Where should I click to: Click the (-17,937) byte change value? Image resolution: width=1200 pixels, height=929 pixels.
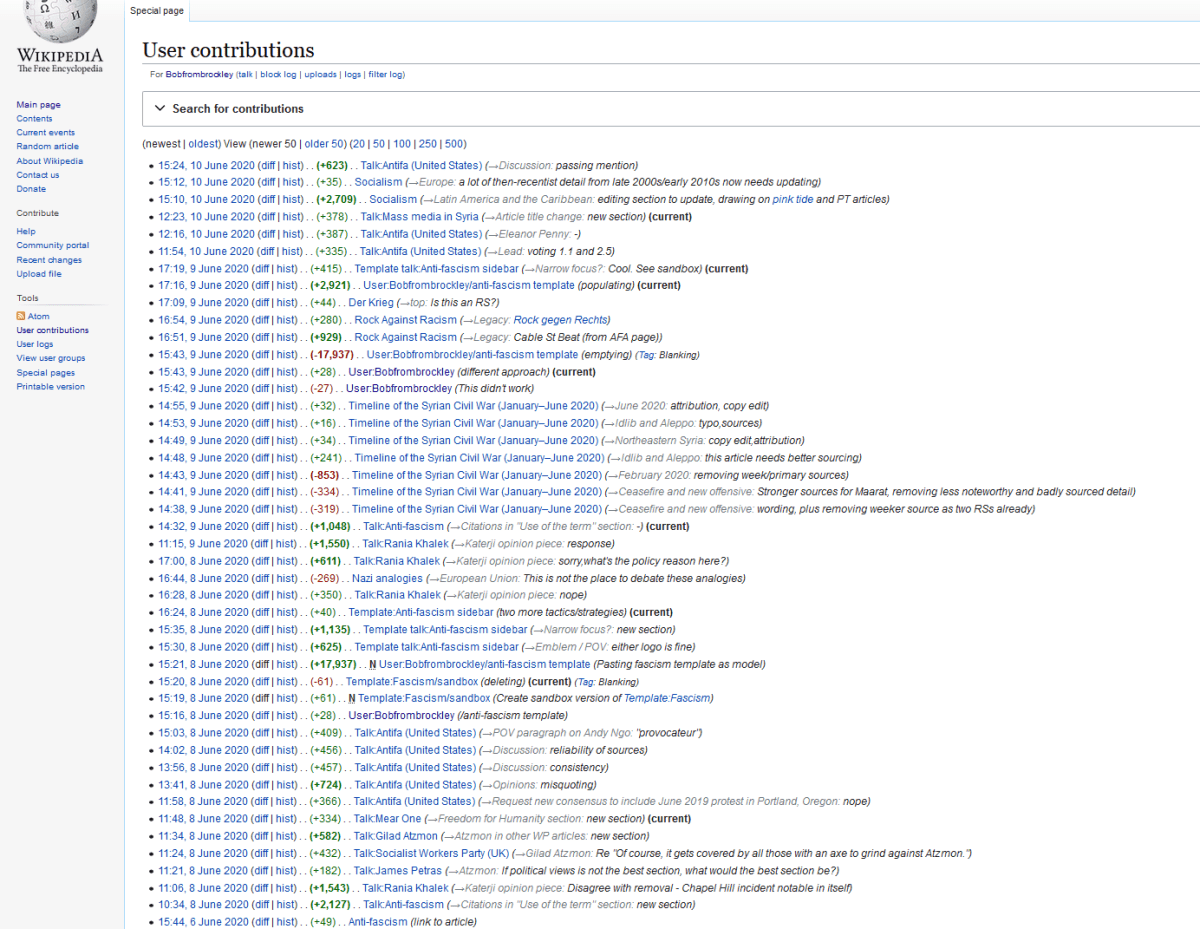(332, 354)
